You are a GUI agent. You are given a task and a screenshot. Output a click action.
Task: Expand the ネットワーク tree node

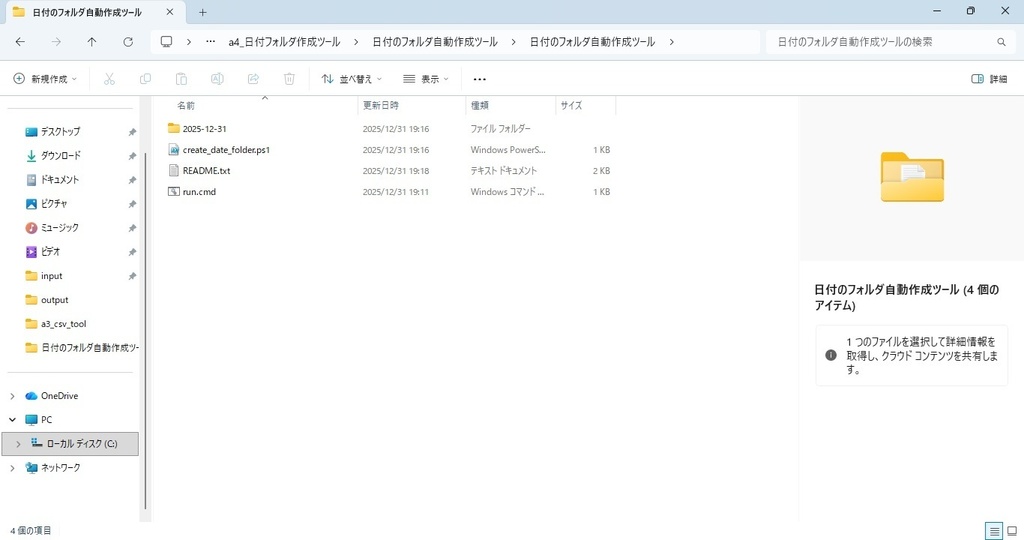pyautogui.click(x=12, y=468)
